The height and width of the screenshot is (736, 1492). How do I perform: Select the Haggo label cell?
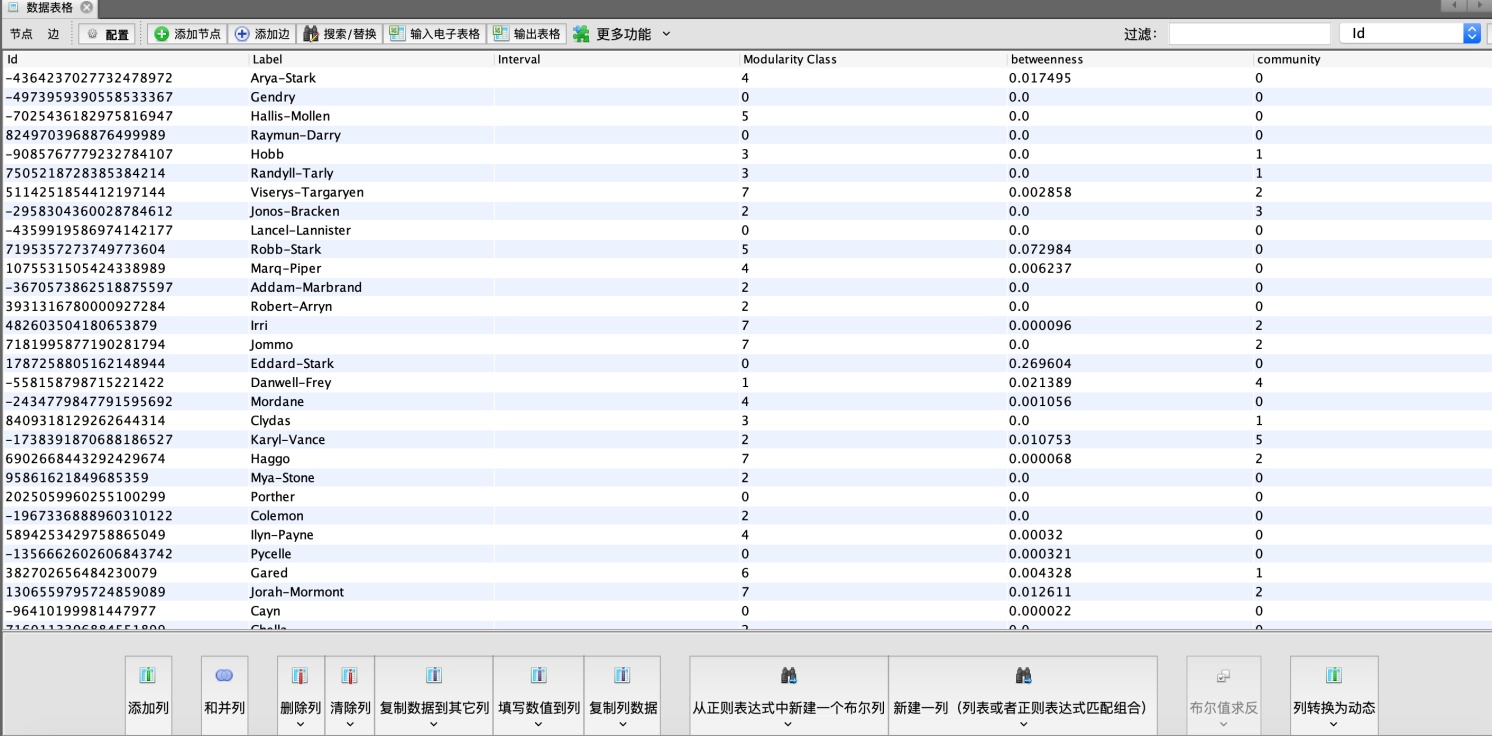[270, 458]
